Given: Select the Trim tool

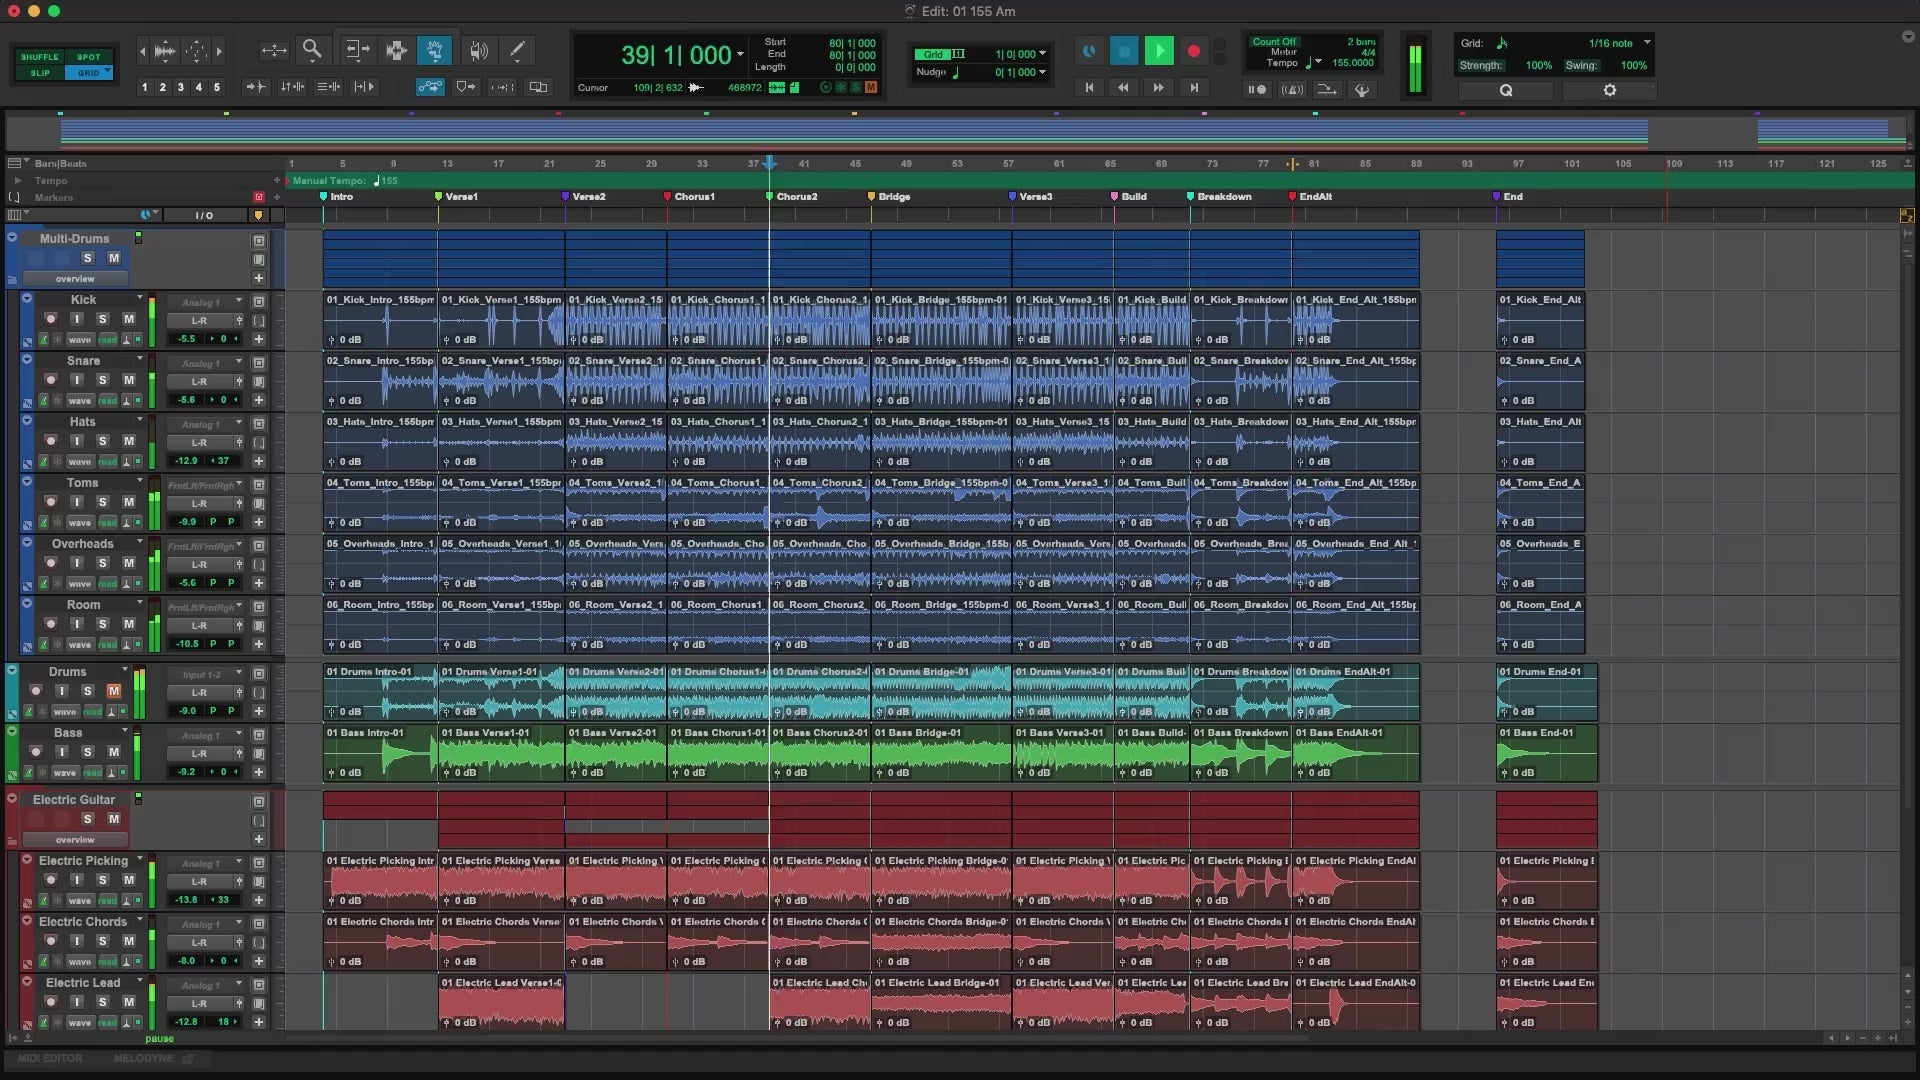Looking at the screenshot, I should click(x=357, y=50).
